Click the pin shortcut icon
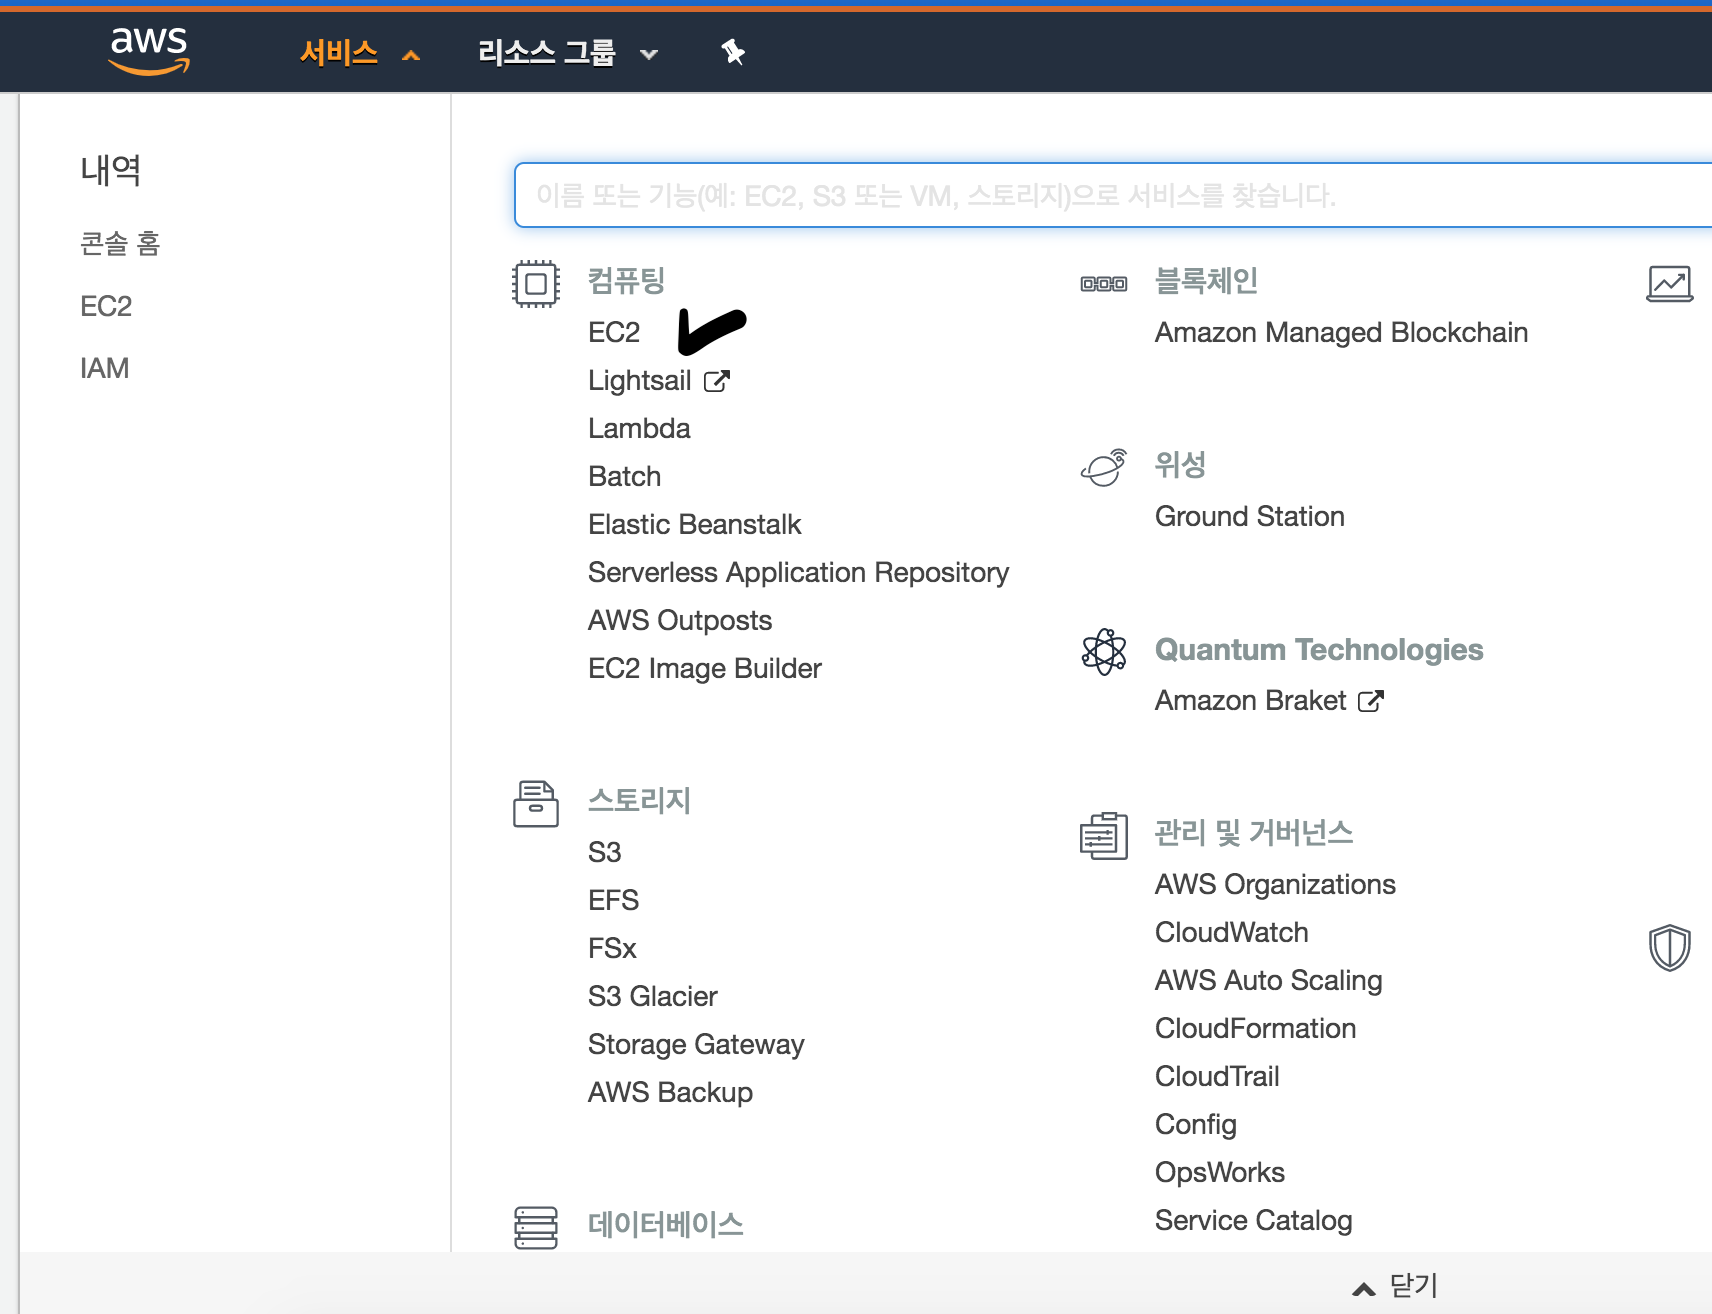This screenshot has height=1314, width=1712. (733, 52)
